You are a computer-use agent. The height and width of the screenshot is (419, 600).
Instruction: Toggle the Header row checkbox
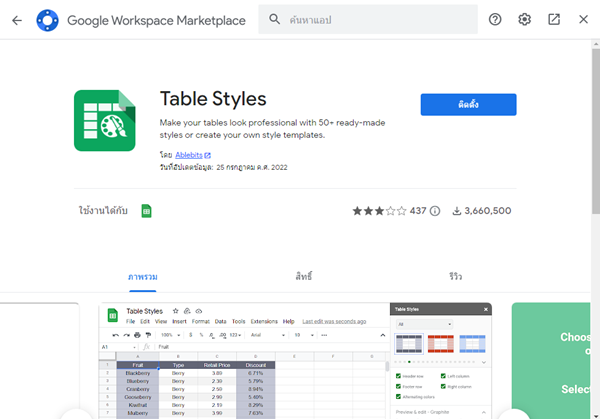point(398,376)
